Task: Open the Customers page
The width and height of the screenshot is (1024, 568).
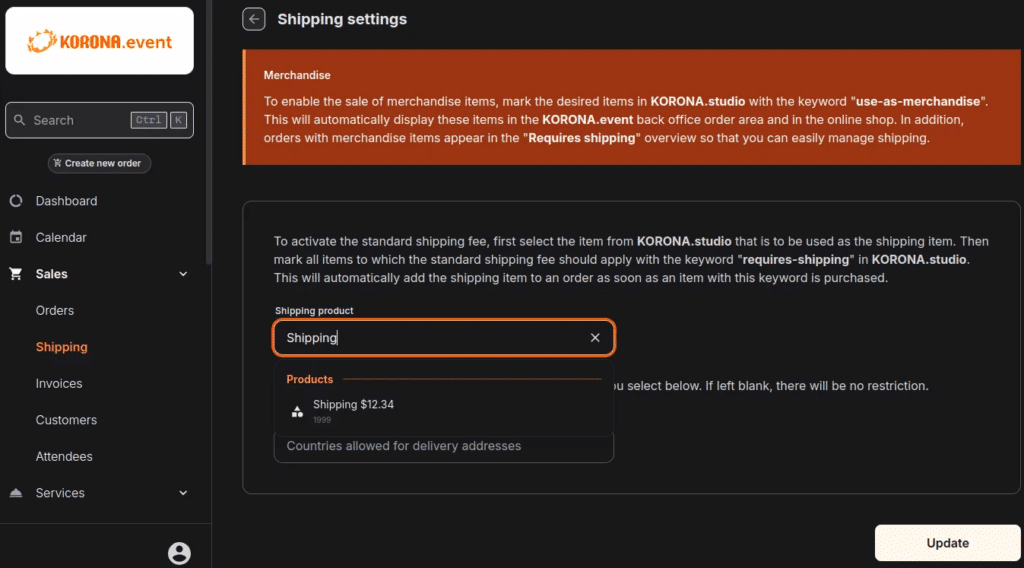Action: (66, 420)
